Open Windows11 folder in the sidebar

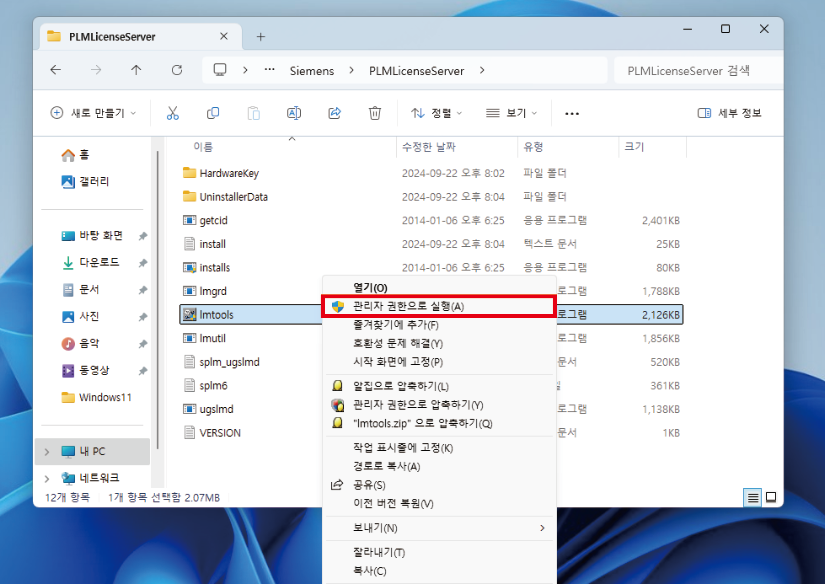pos(96,397)
